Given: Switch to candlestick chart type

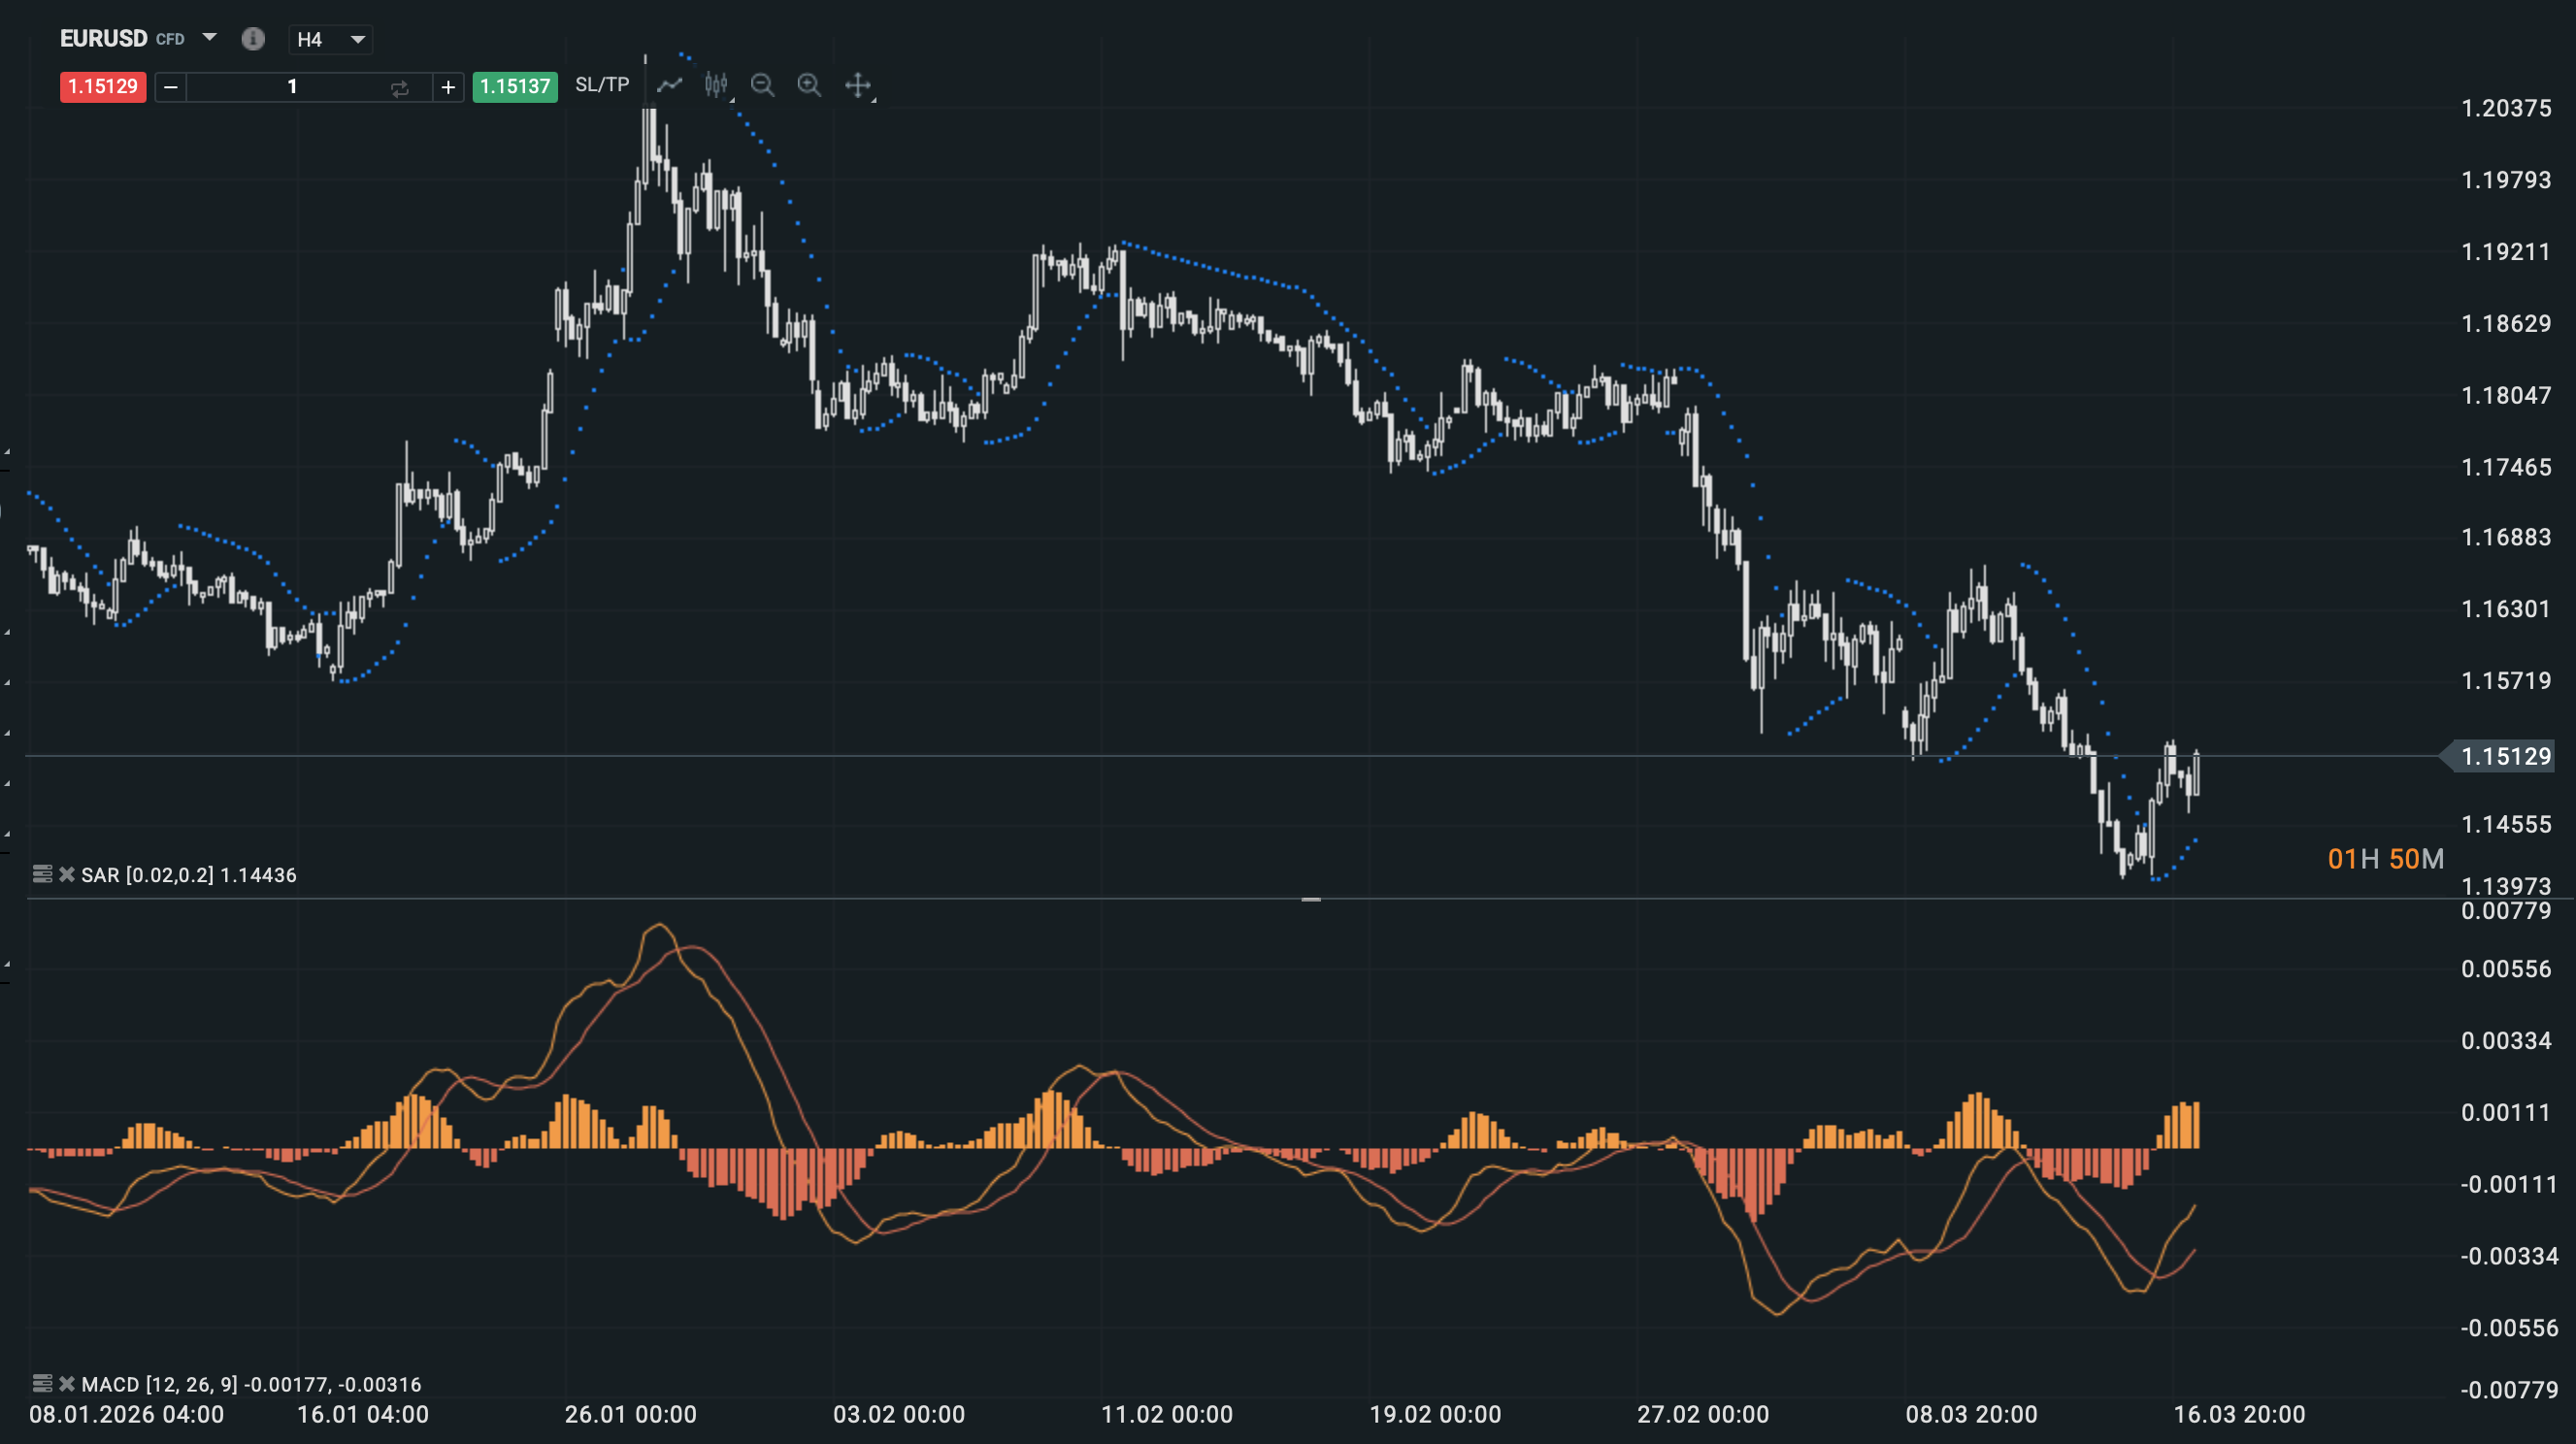Looking at the screenshot, I should tap(716, 86).
